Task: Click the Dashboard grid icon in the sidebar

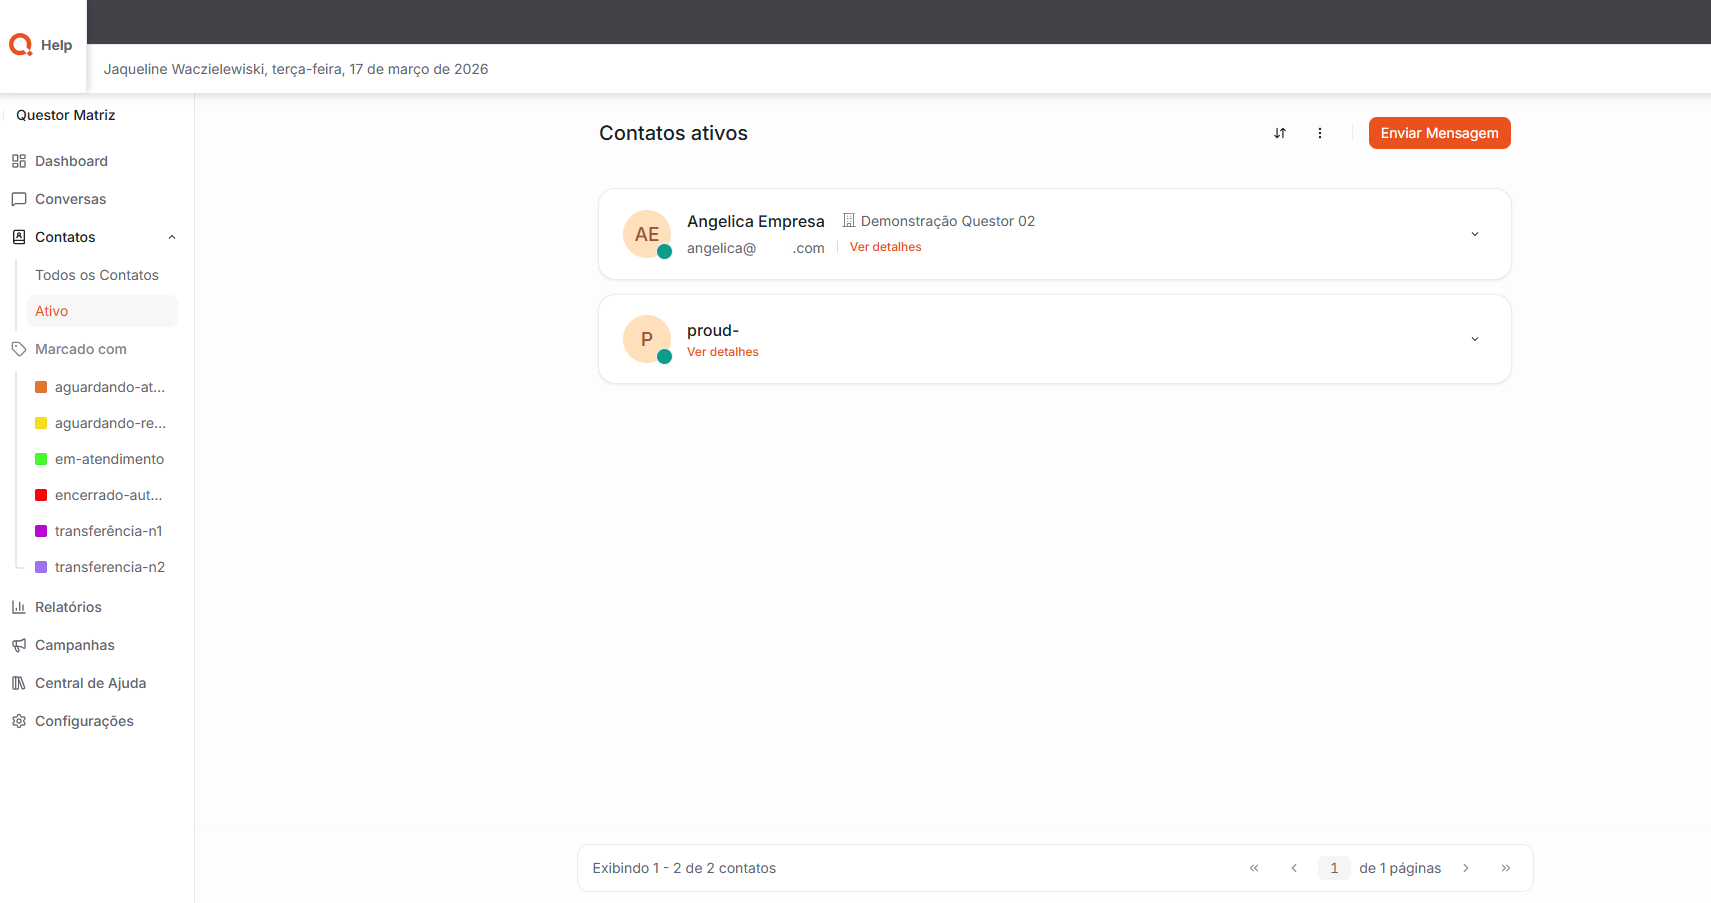Action: pos(19,161)
